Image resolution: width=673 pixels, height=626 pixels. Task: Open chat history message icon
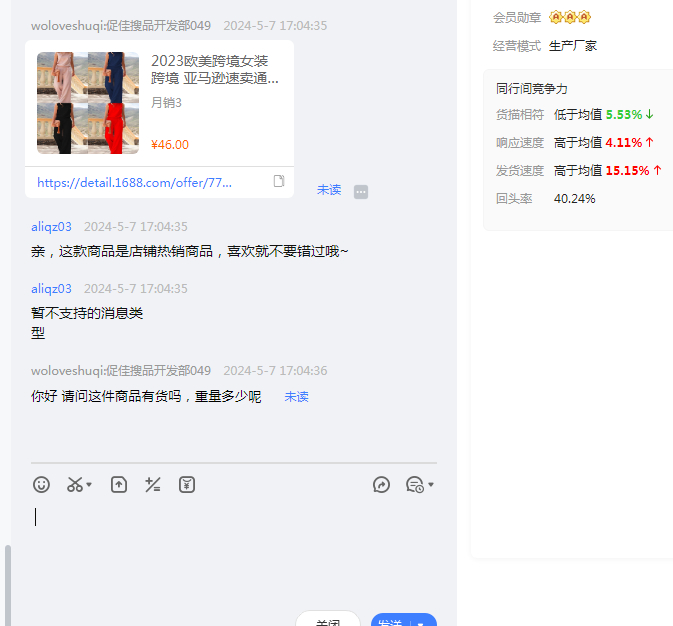[415, 485]
